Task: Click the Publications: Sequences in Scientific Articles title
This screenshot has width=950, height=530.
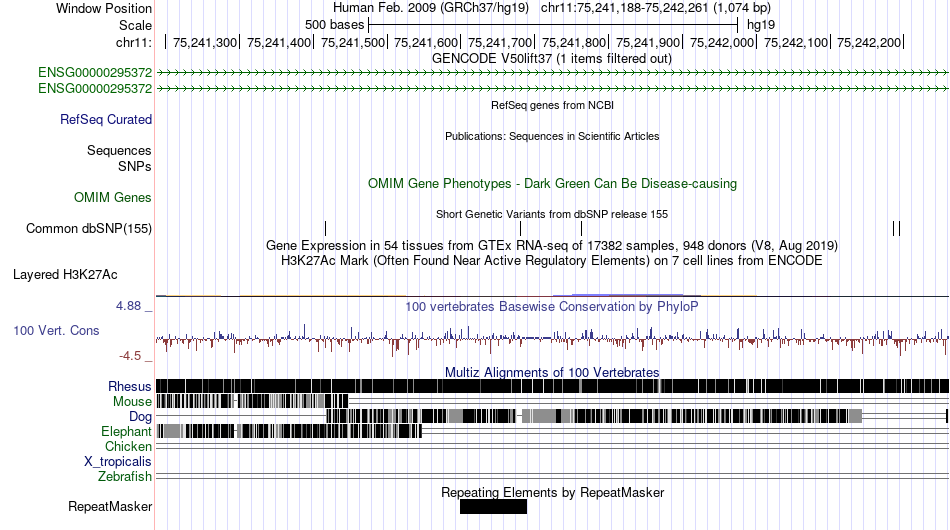Action: [x=552, y=136]
